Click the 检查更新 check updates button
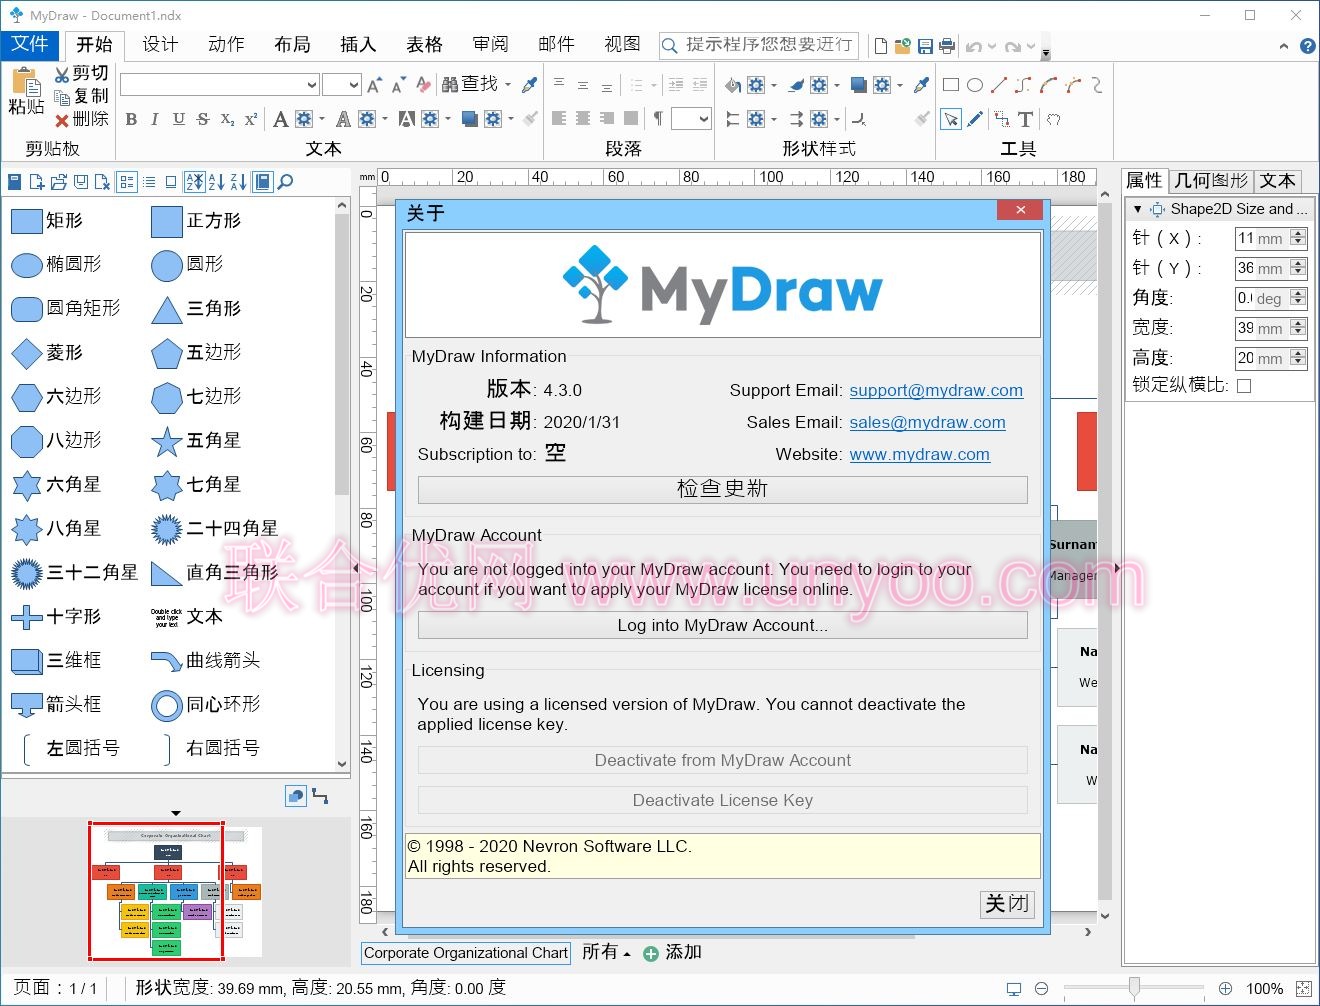 [722, 489]
